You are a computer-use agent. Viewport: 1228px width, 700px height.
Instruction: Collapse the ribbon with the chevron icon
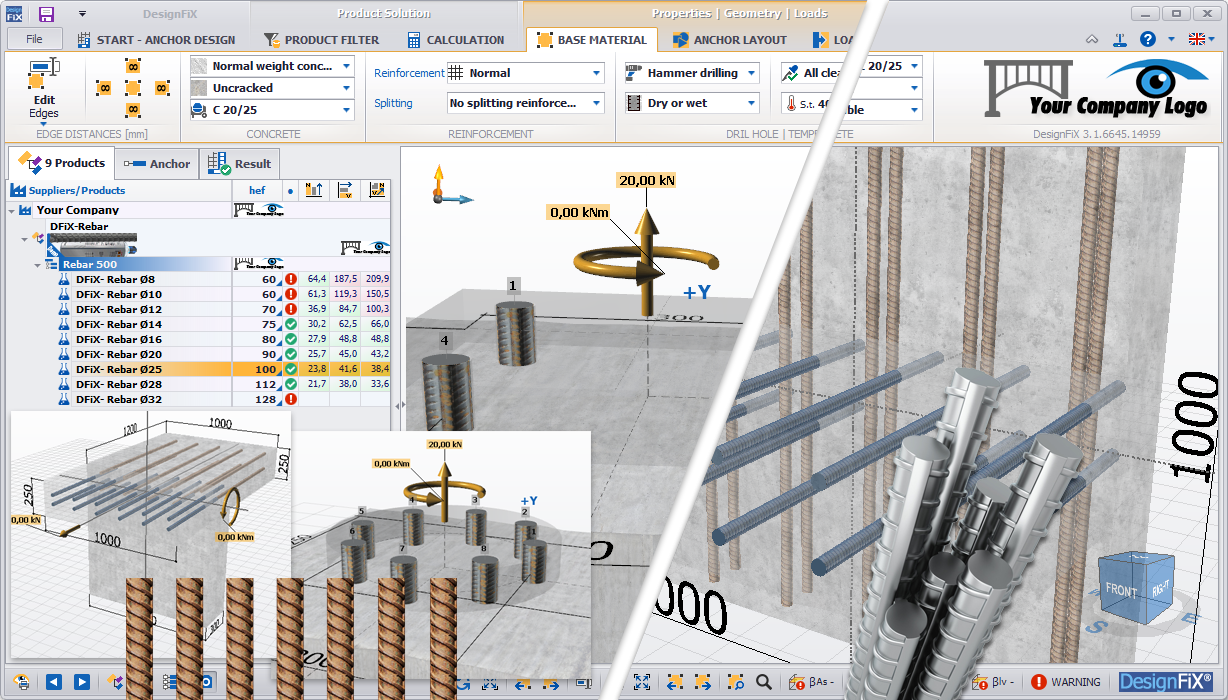pyautogui.click(x=1092, y=39)
